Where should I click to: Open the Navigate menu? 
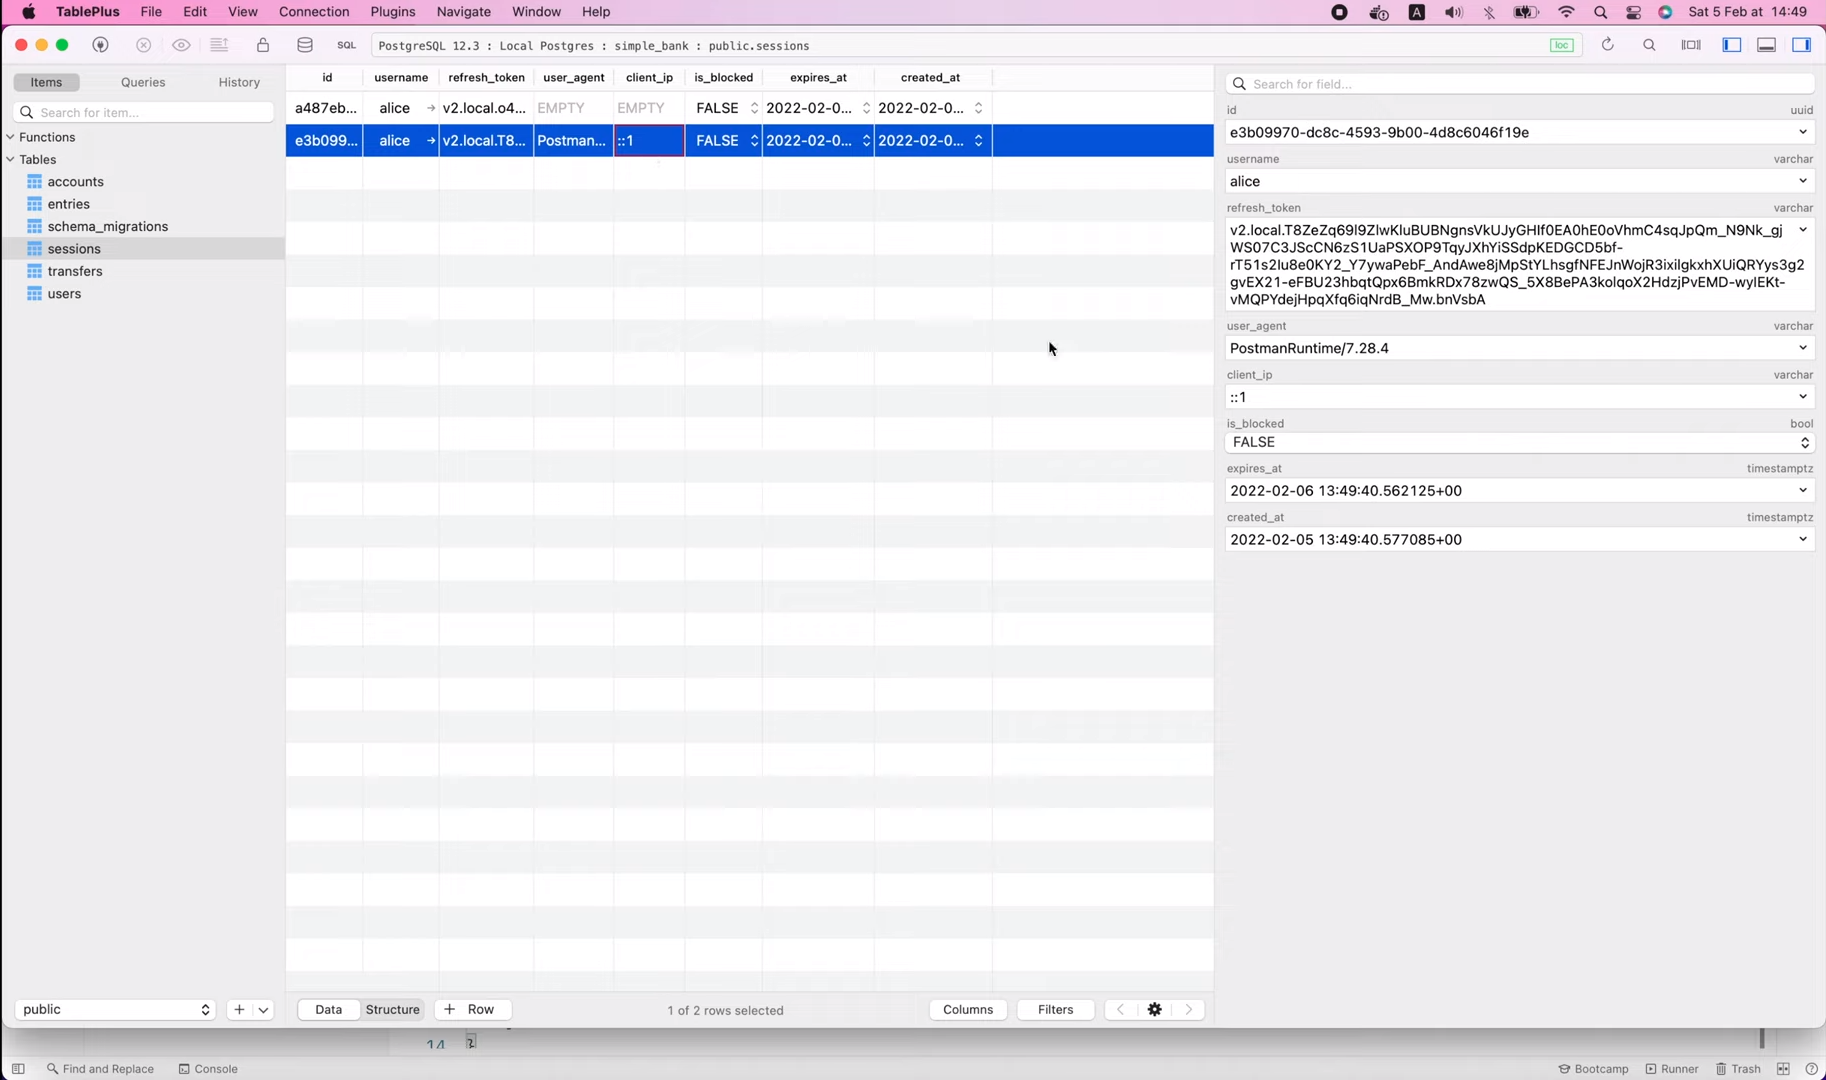point(464,12)
